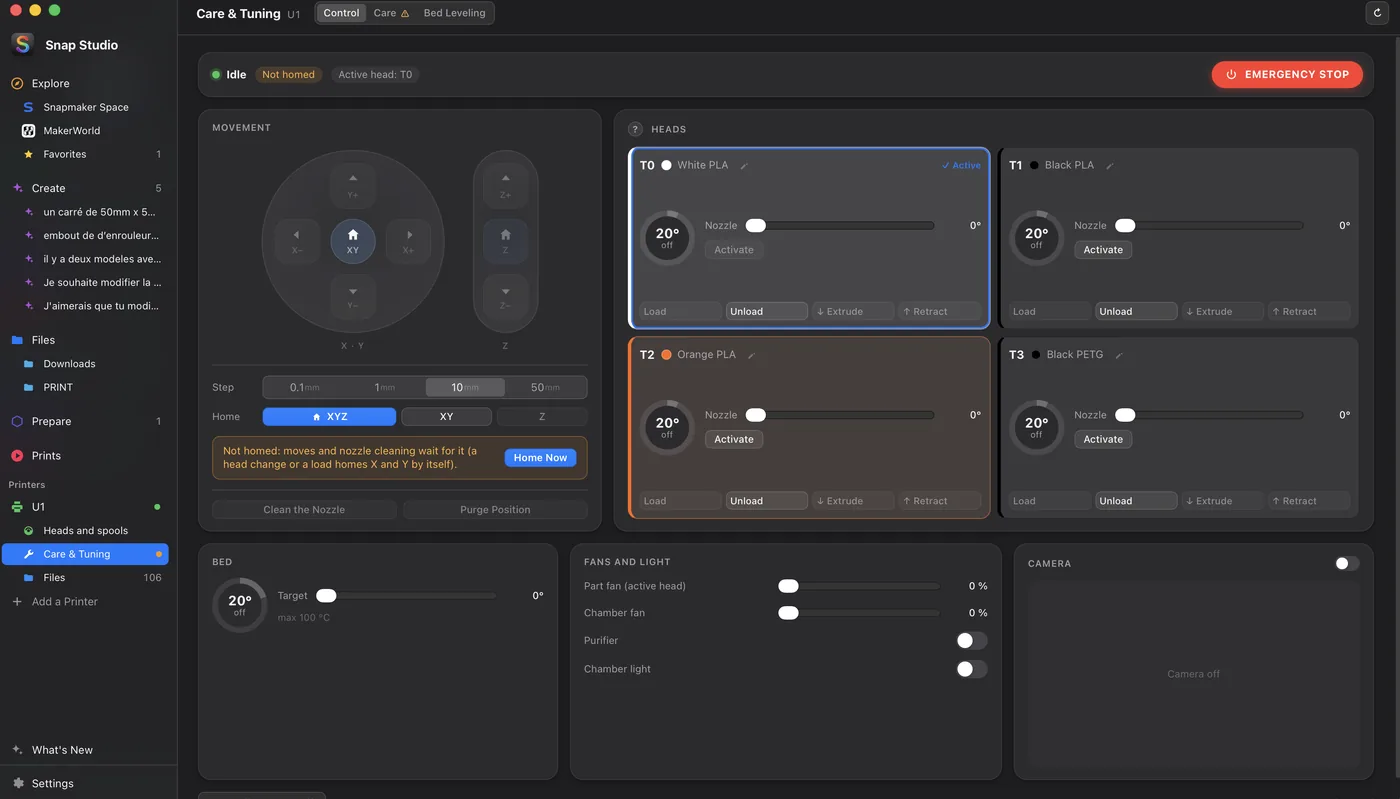The image size is (1400, 799).
Task: Jog the head in the X+ direction
Action: click(408, 242)
